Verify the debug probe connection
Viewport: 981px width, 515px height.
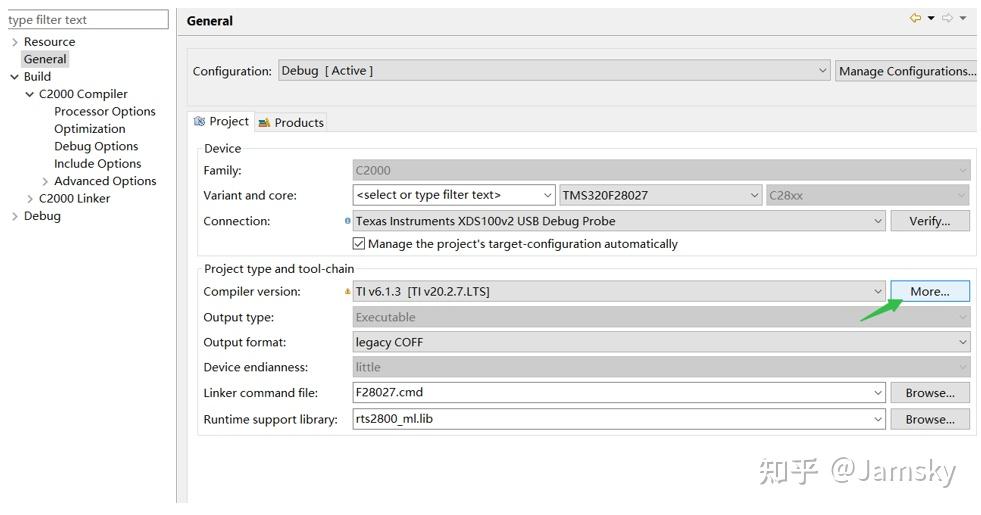(929, 221)
